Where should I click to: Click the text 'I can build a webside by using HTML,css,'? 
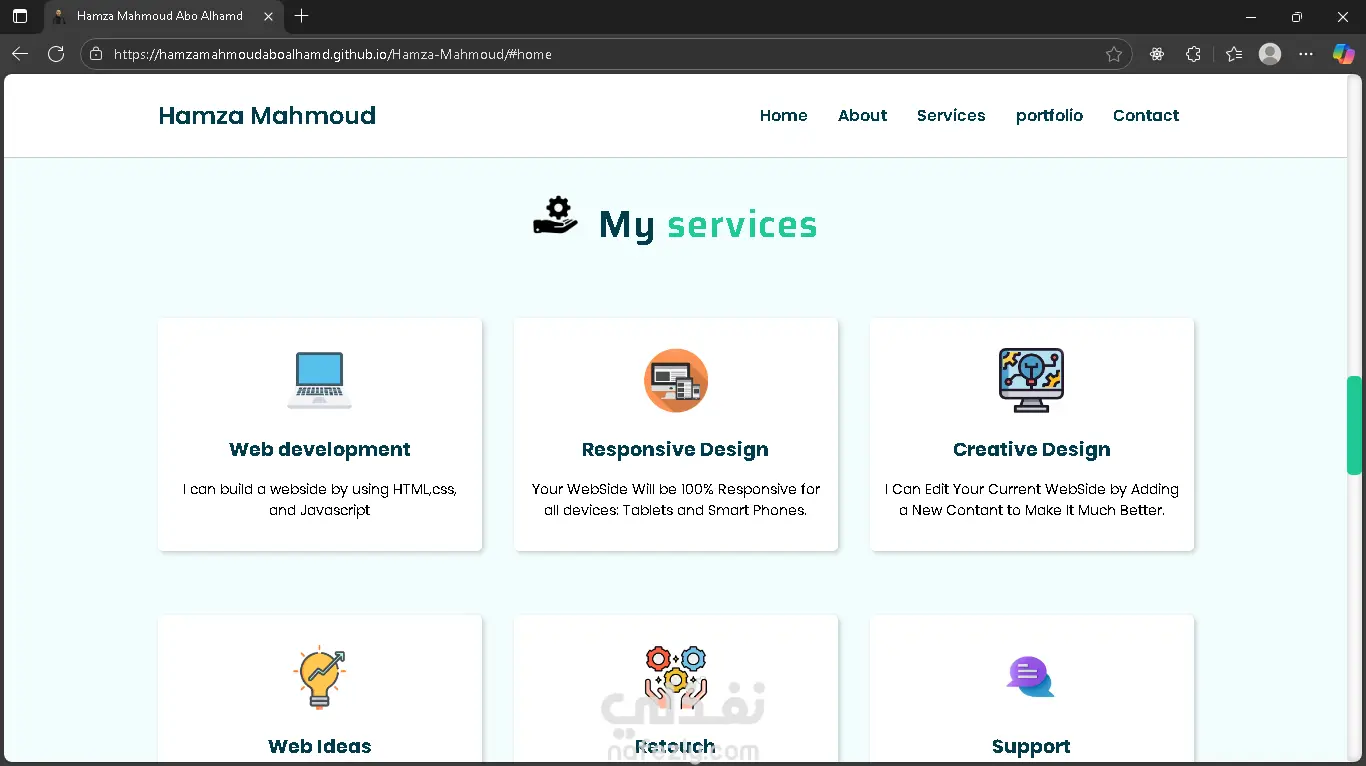pos(320,489)
